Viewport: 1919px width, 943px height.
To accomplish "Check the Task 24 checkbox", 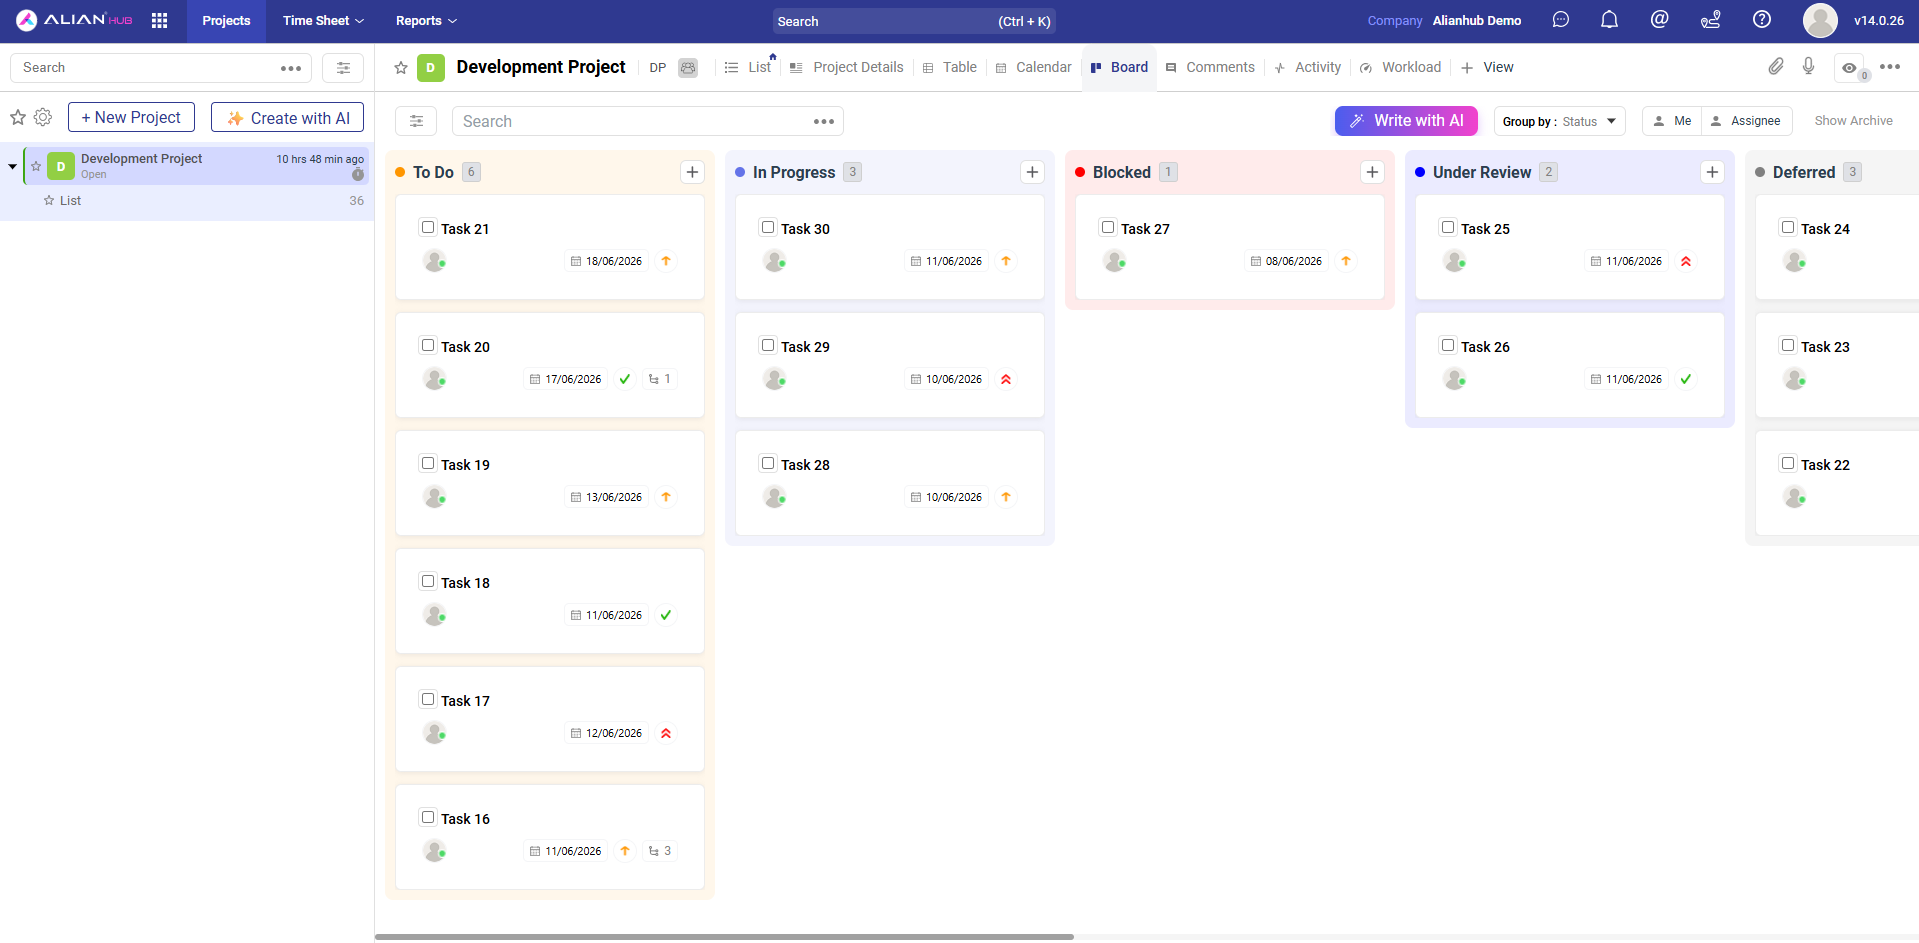I will 1788,227.
